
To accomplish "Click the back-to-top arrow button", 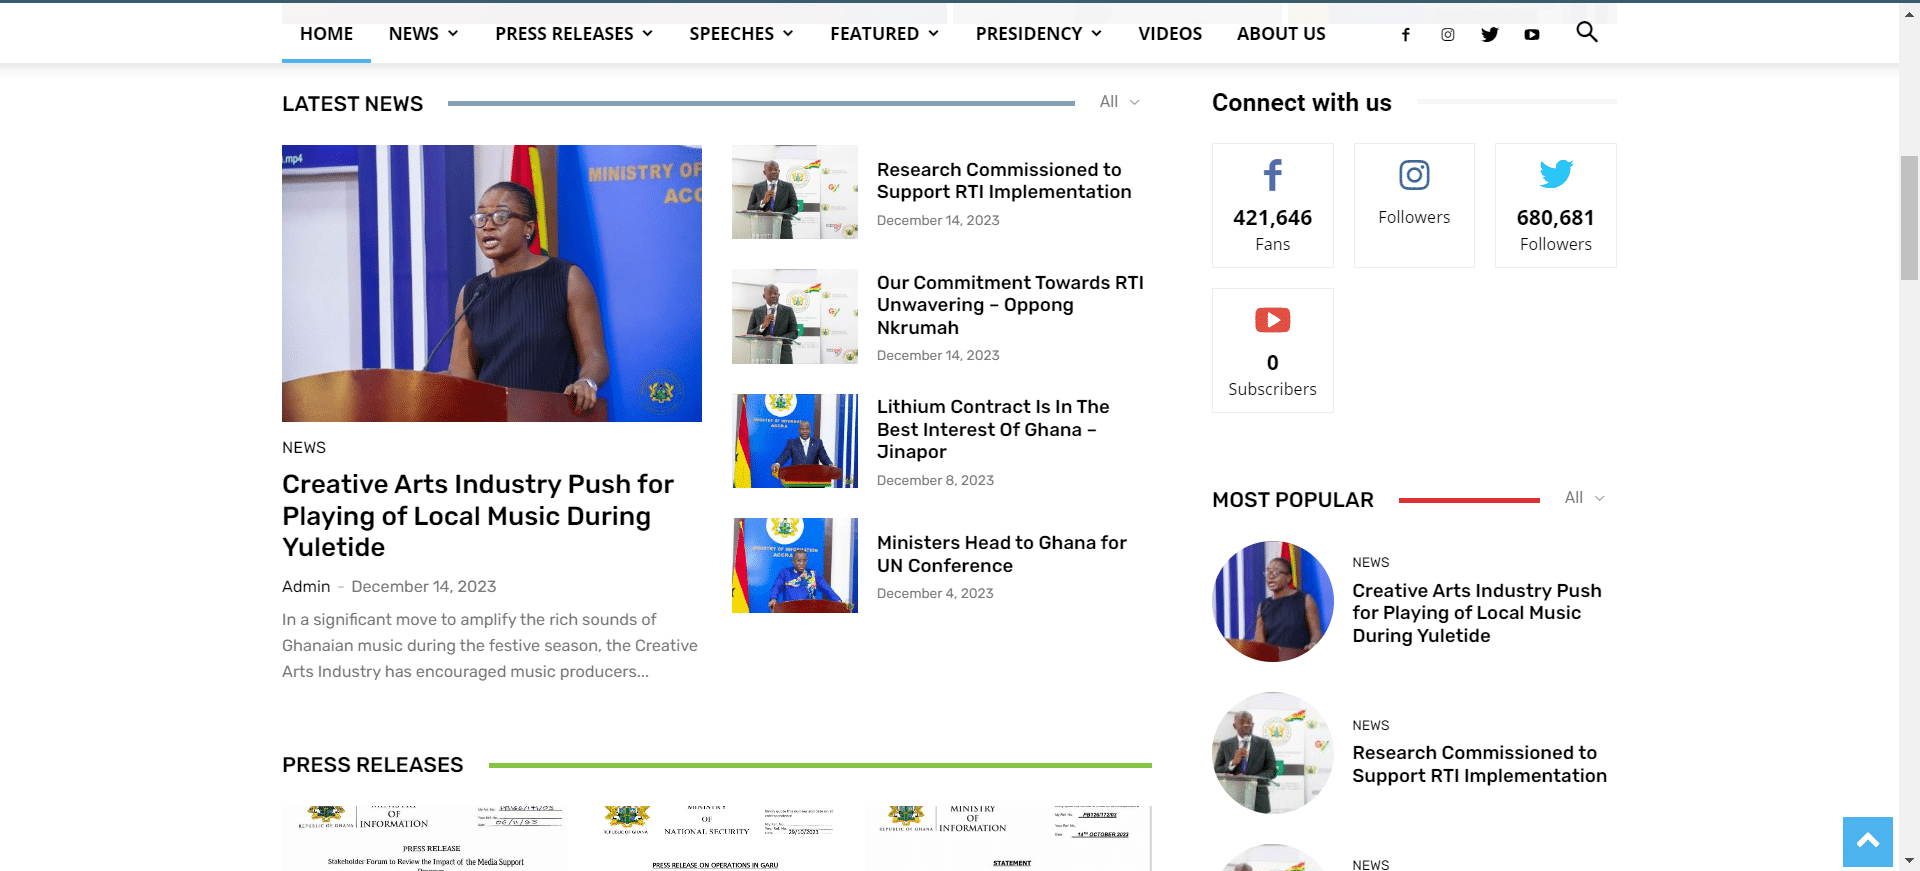I will (x=1867, y=841).
